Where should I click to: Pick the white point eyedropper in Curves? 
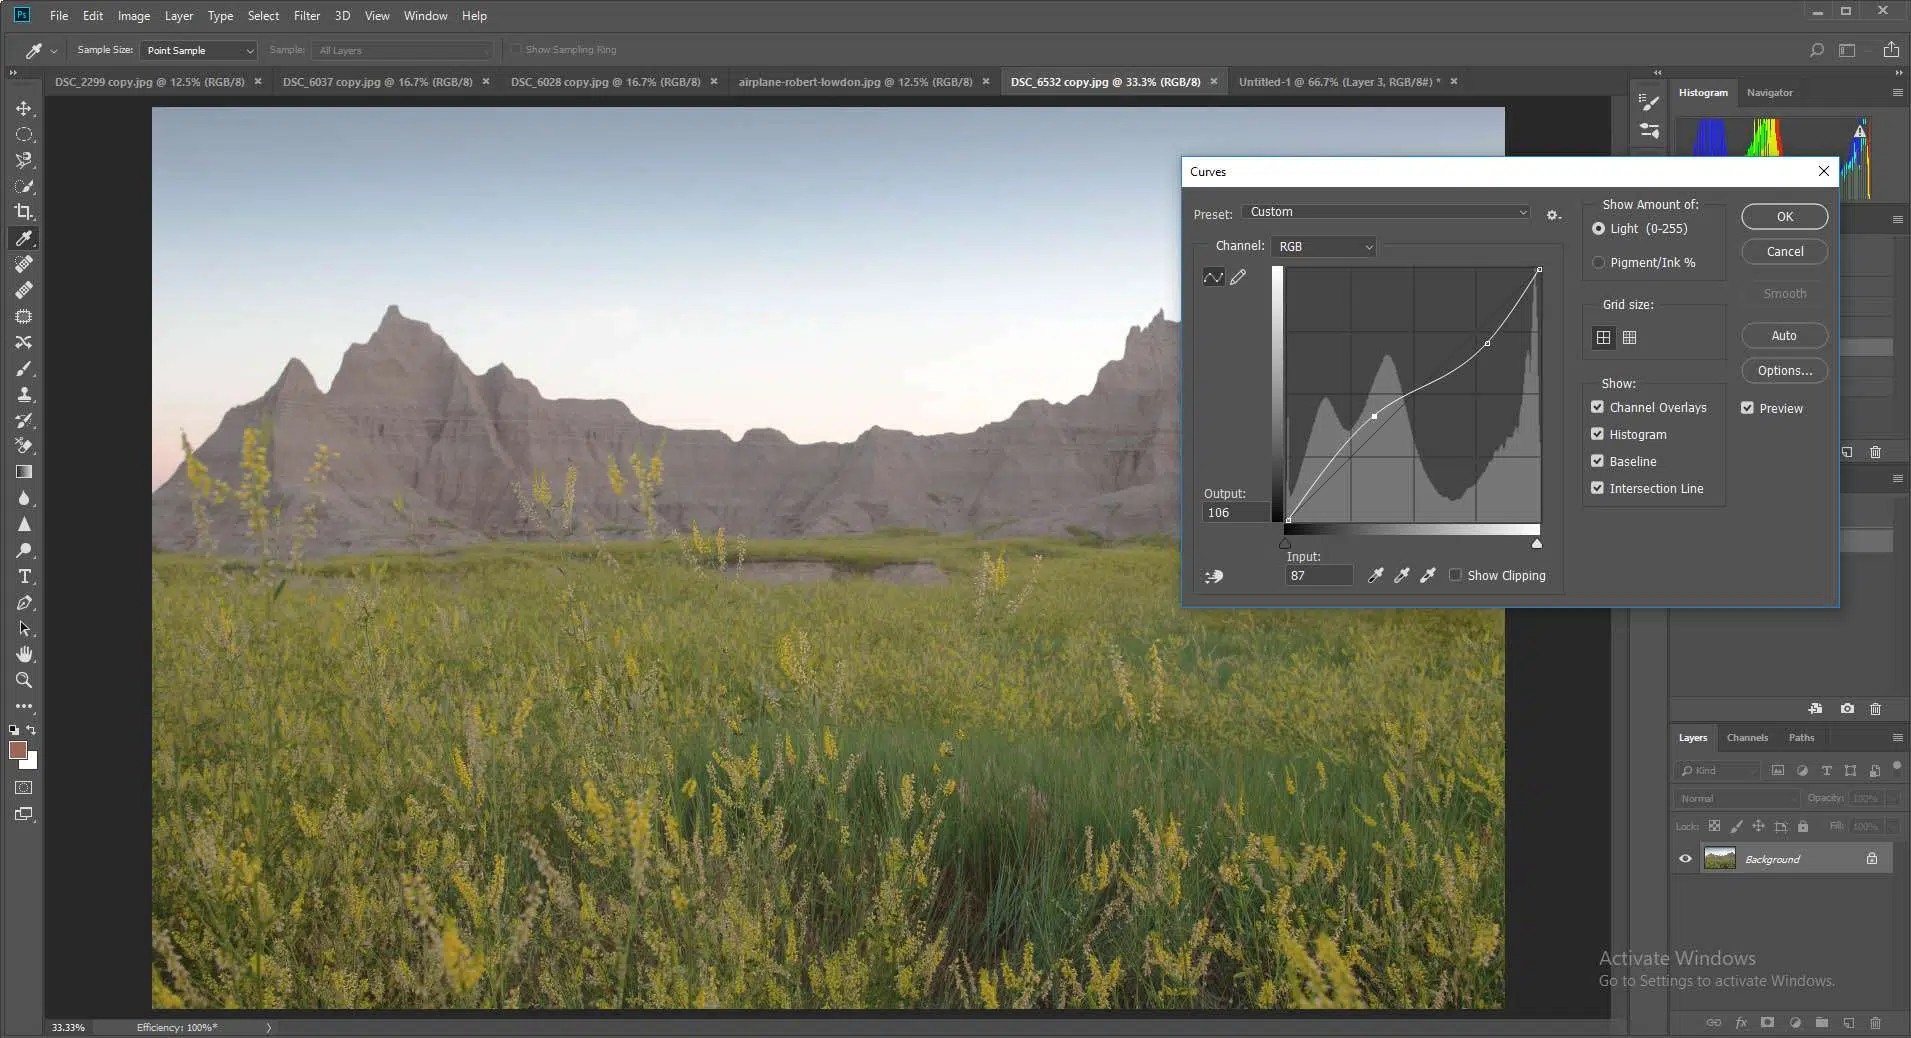[x=1428, y=575]
